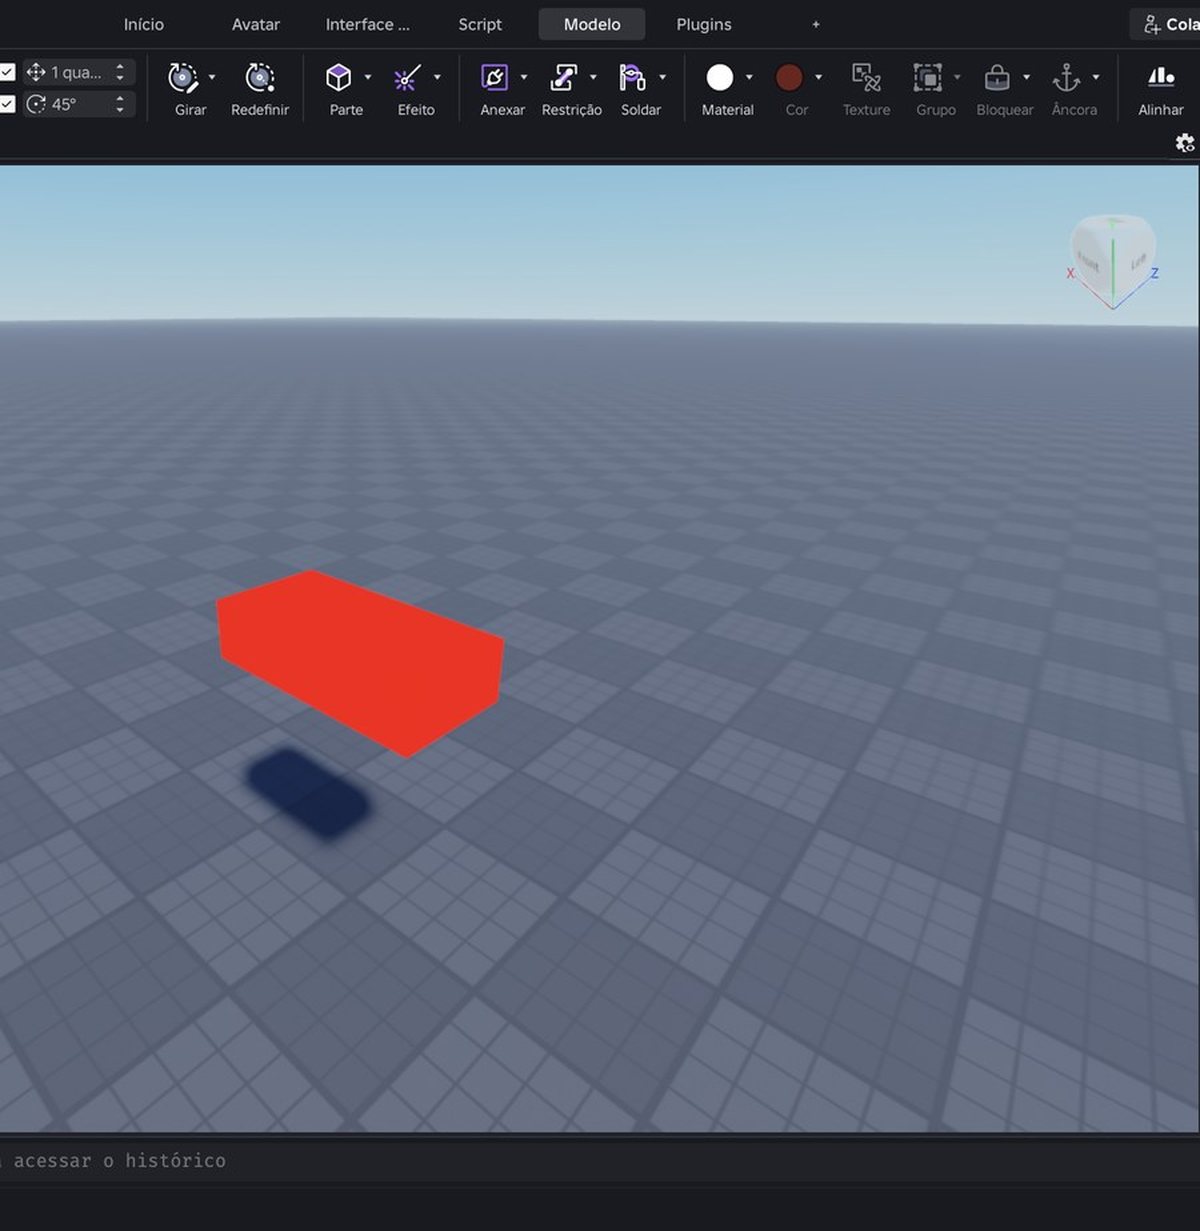The height and width of the screenshot is (1231, 1200).
Task: Open the Plugins tab
Action: click(x=704, y=24)
